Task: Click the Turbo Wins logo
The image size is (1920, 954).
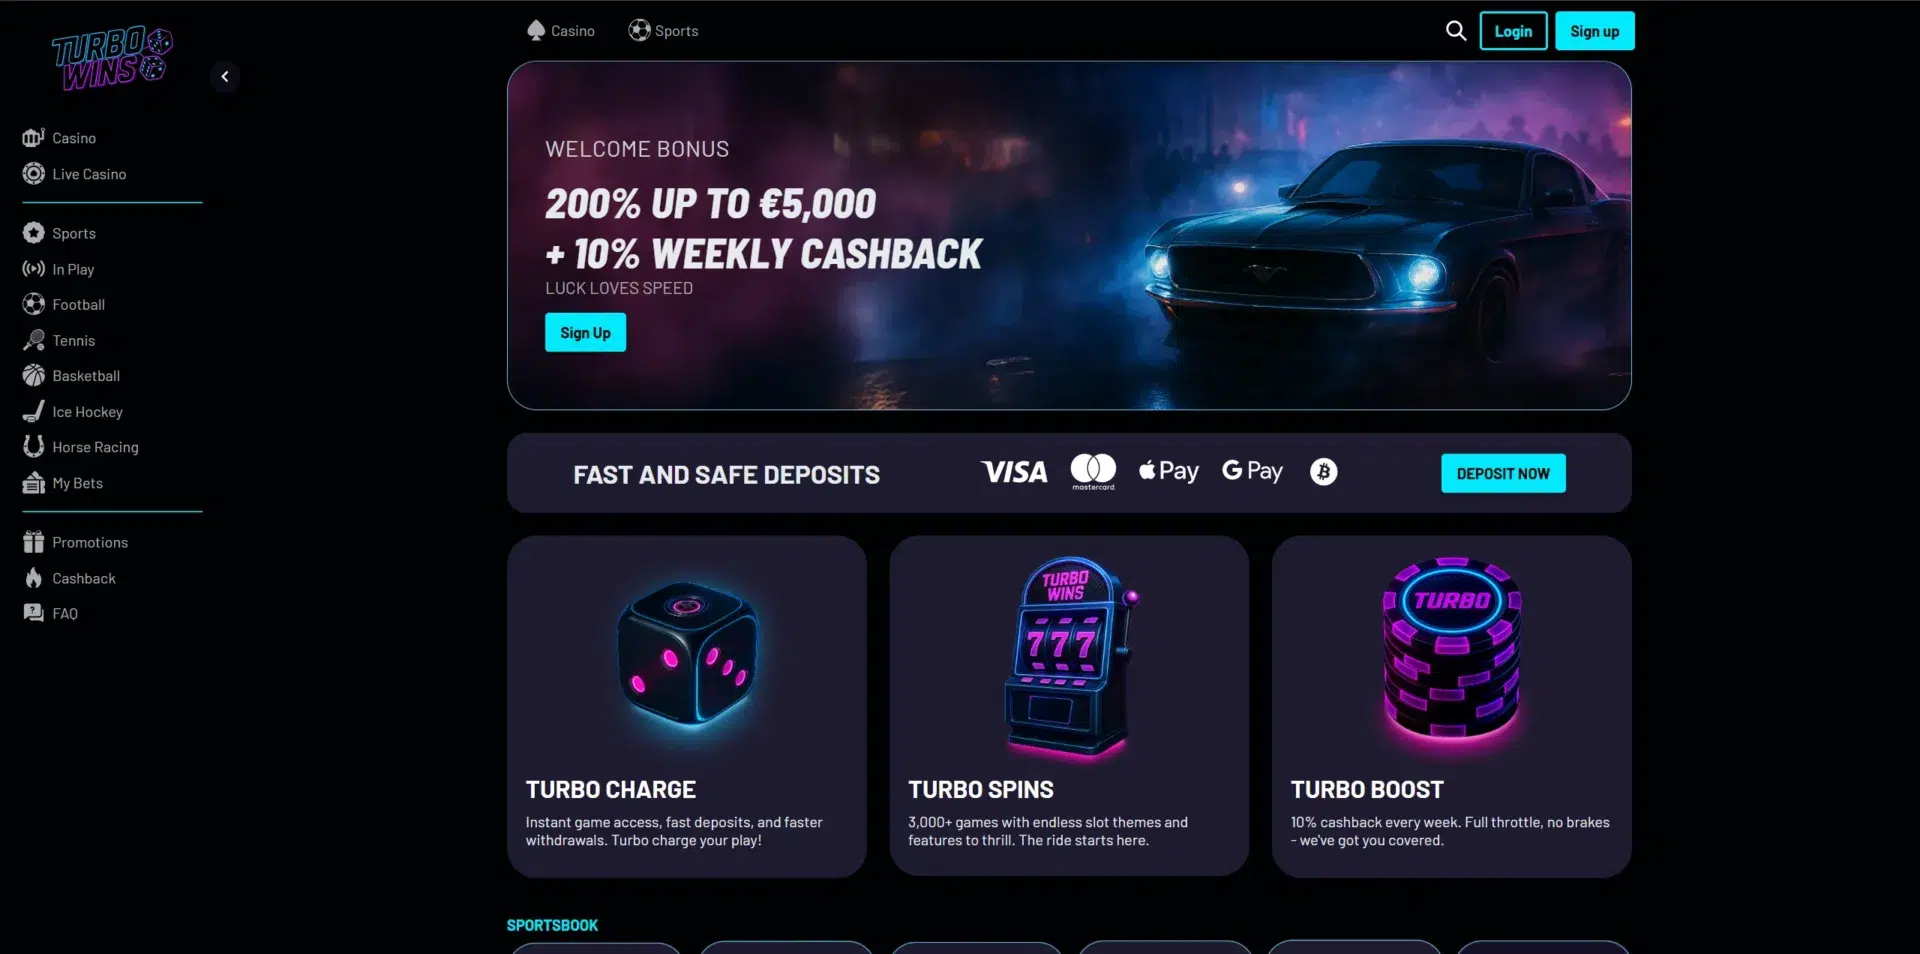Action: click(112, 58)
